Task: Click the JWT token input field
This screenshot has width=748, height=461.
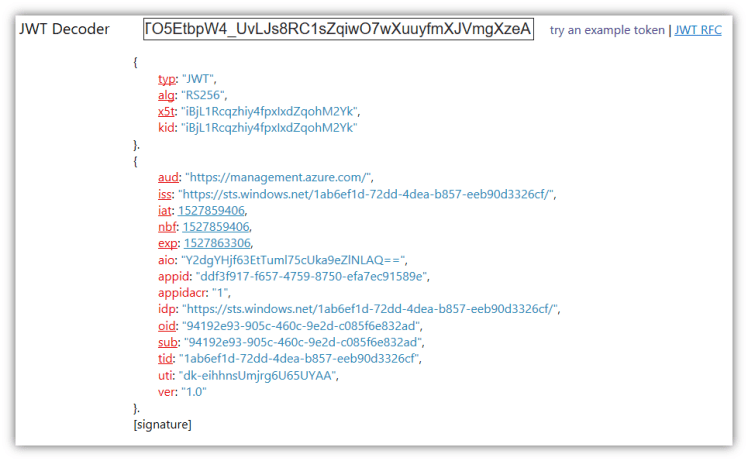Action: click(338, 30)
